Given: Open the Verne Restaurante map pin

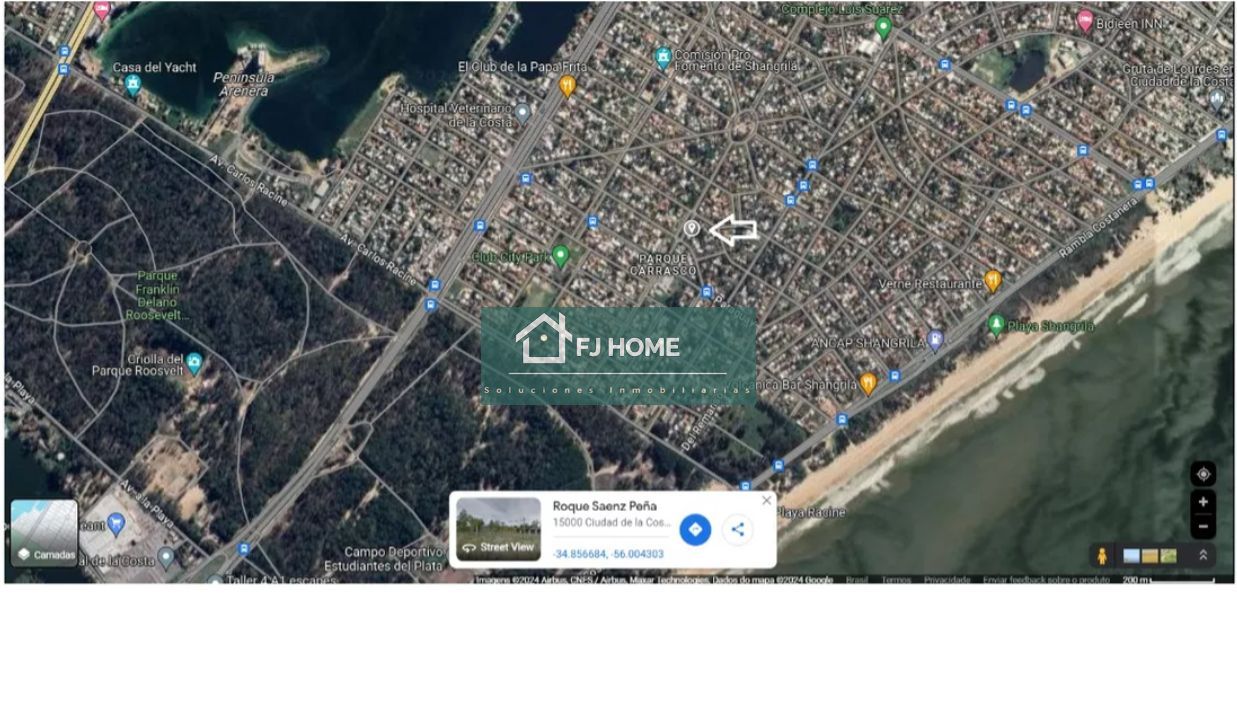Looking at the screenshot, I should pos(992,281).
